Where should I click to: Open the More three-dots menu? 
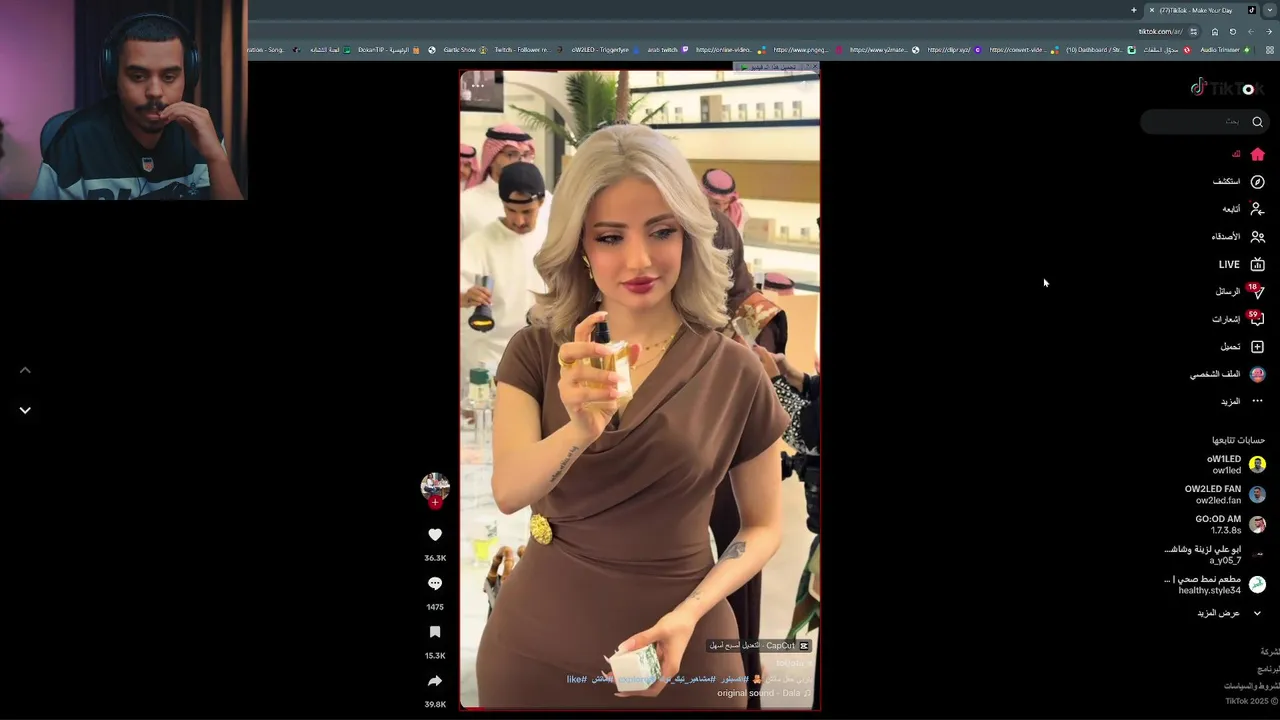pos(1257,401)
